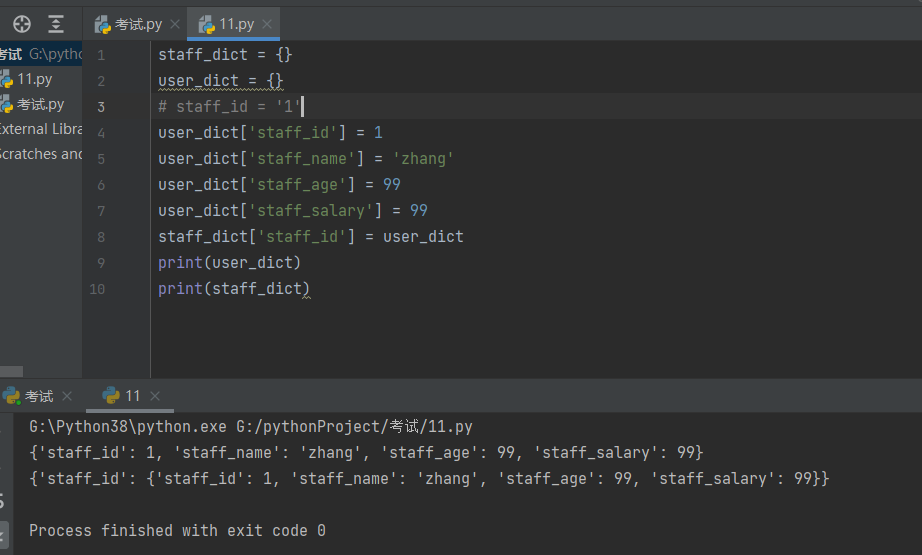This screenshot has height=555, width=922.
Task: Click the locate/select opened file target icon
Action: point(22,24)
